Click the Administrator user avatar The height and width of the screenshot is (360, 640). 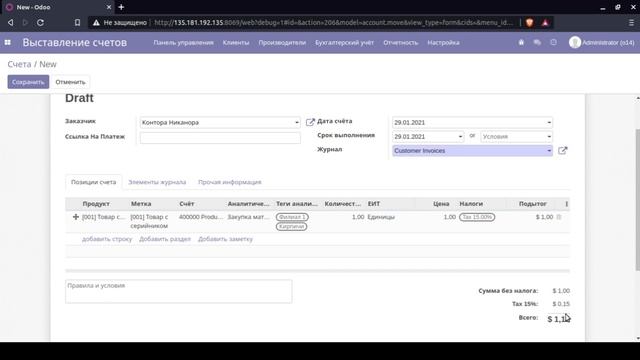[x=575, y=42]
